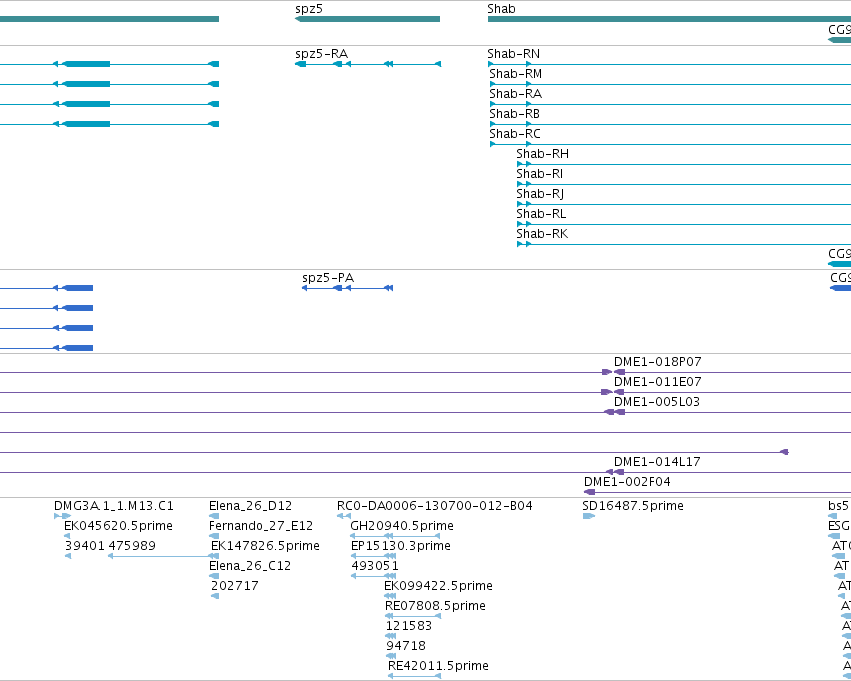Click the DME1-011E07 clone label
851x681 pixels.
[657, 382]
